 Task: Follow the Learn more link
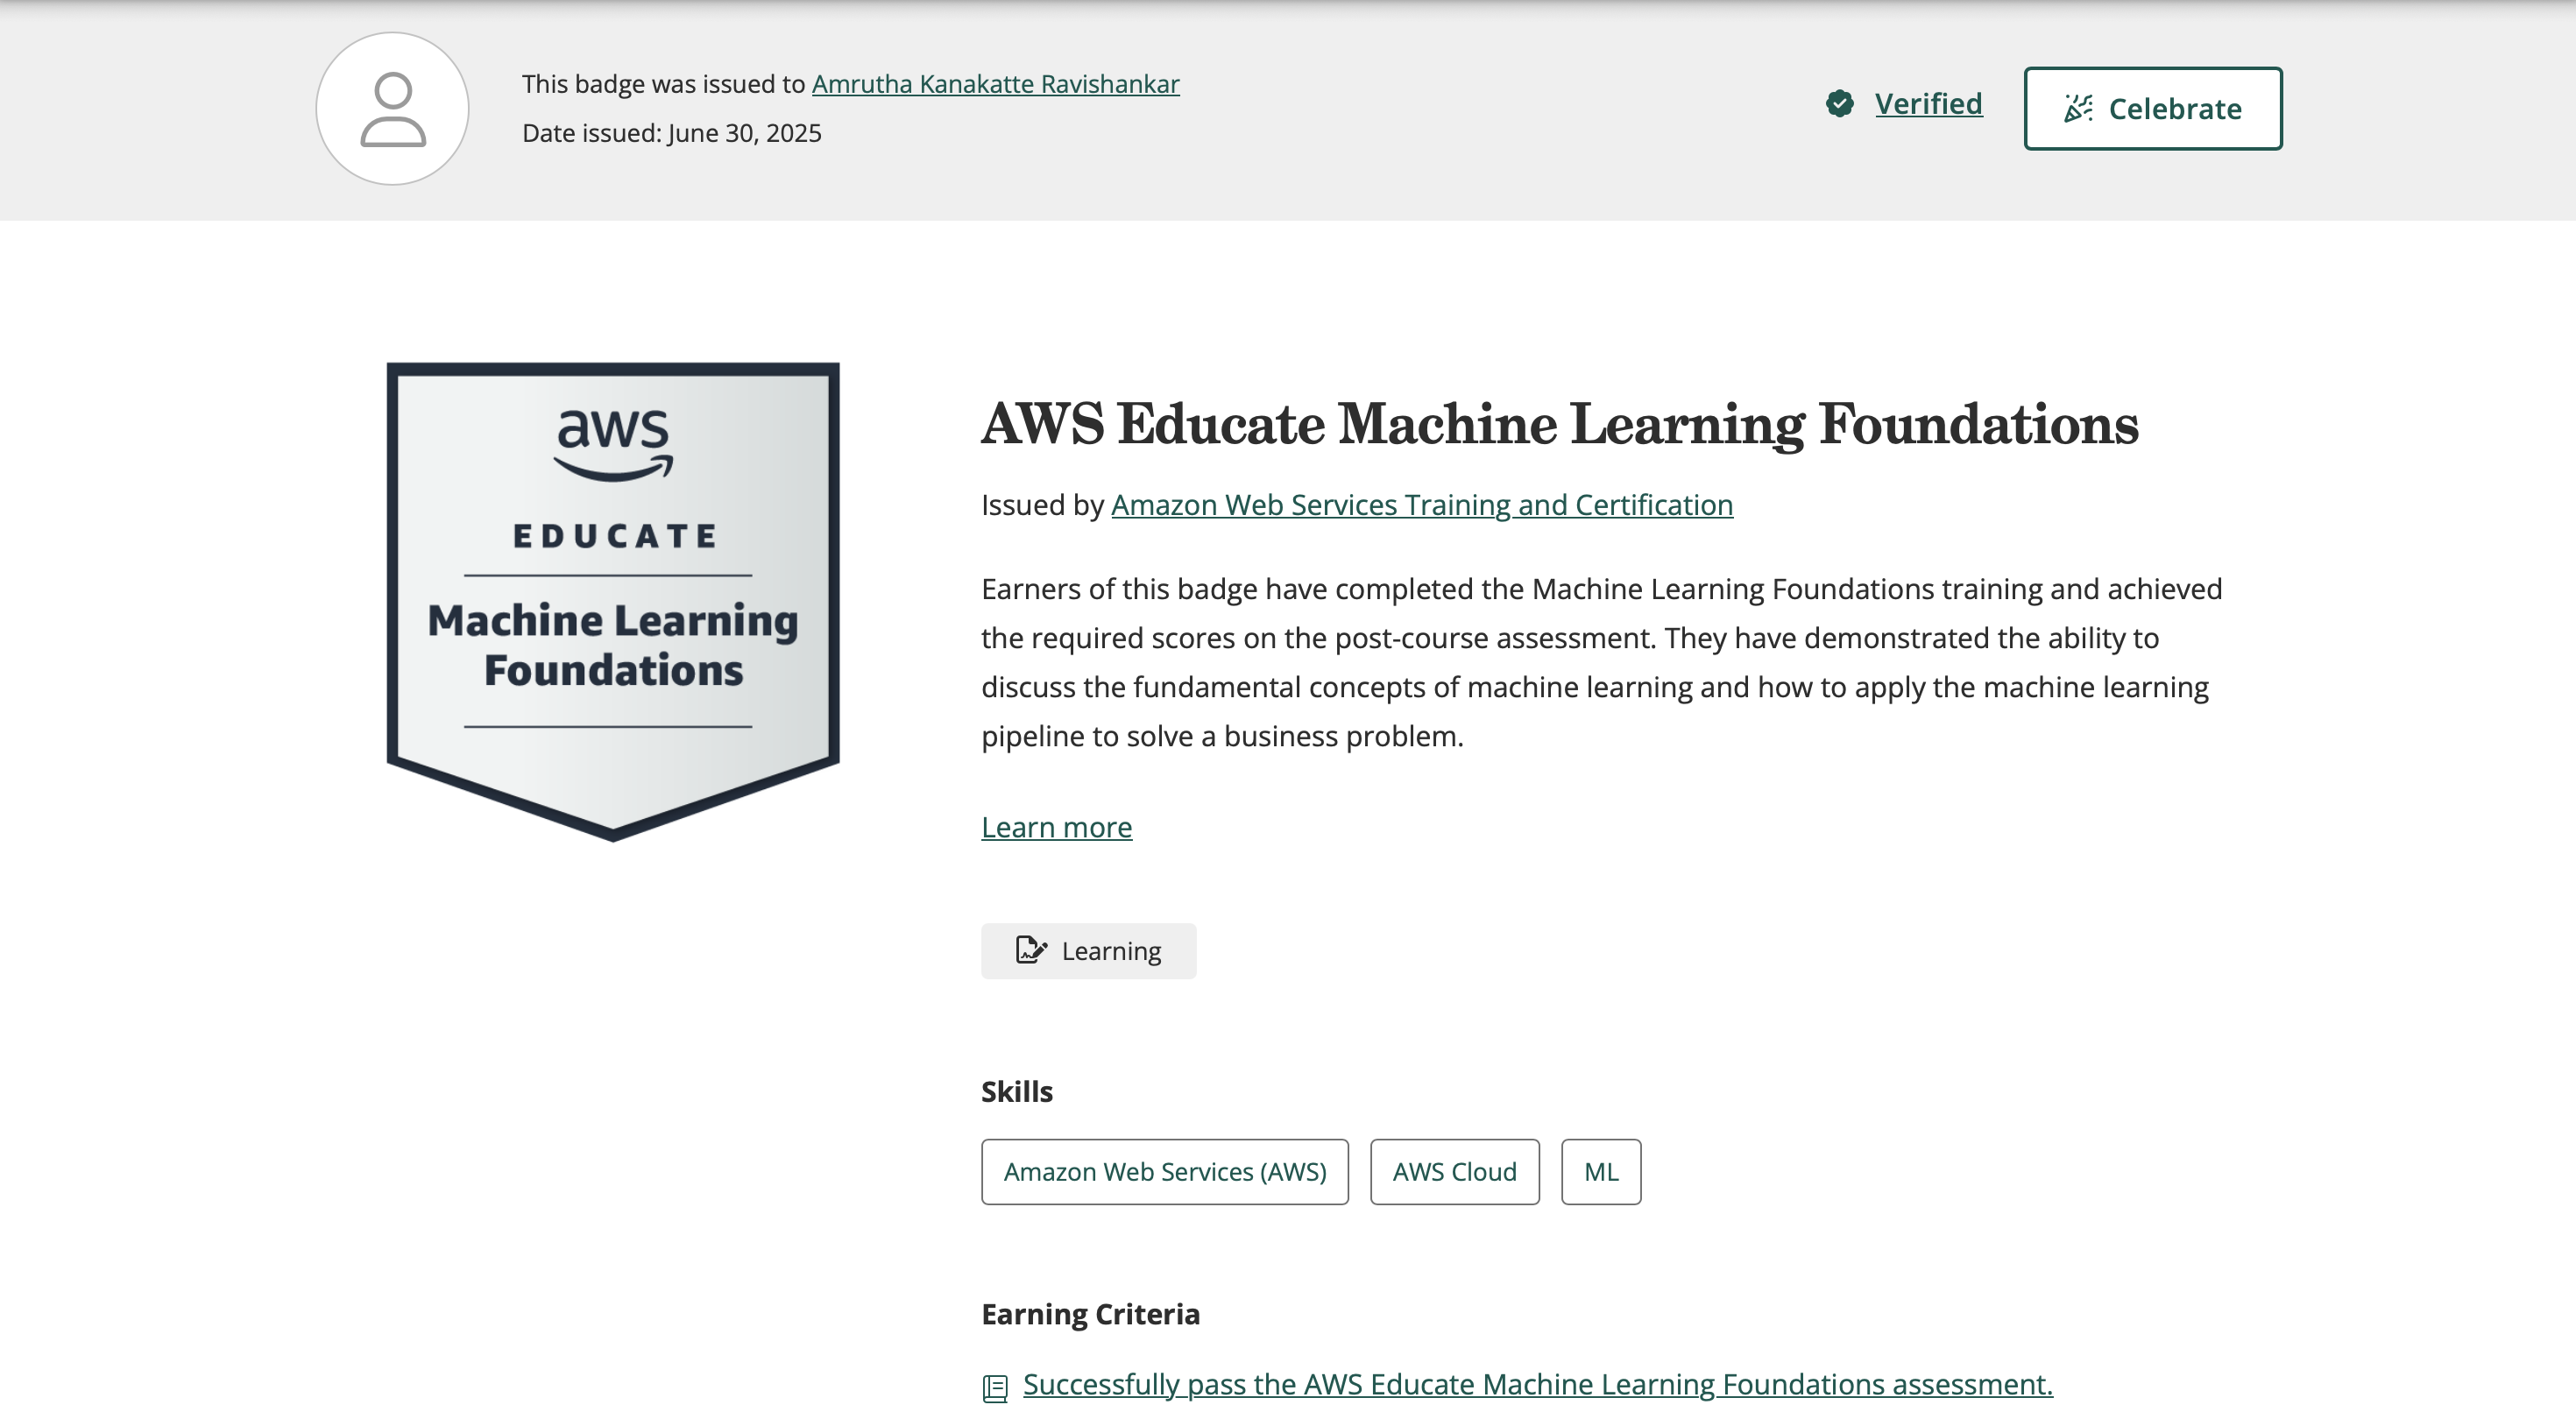(1056, 827)
